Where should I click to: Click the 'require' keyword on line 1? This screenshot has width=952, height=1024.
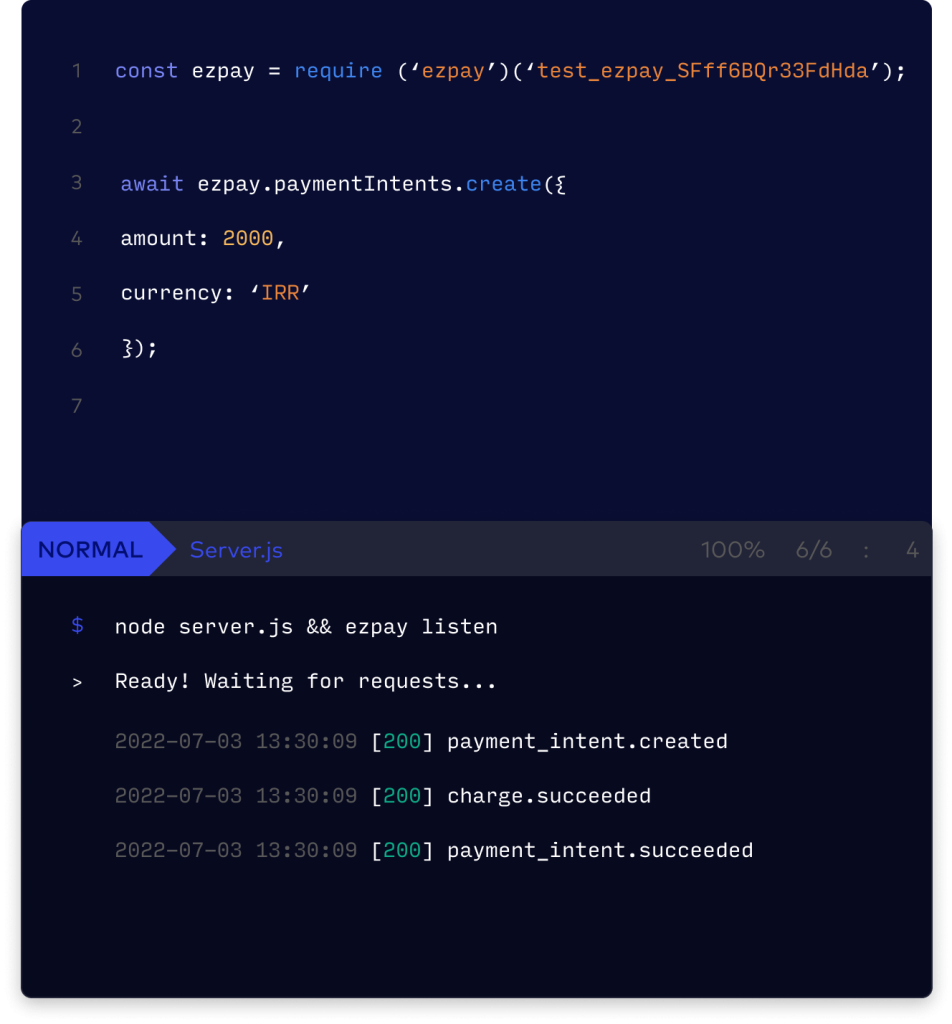pyautogui.click(x=338, y=71)
